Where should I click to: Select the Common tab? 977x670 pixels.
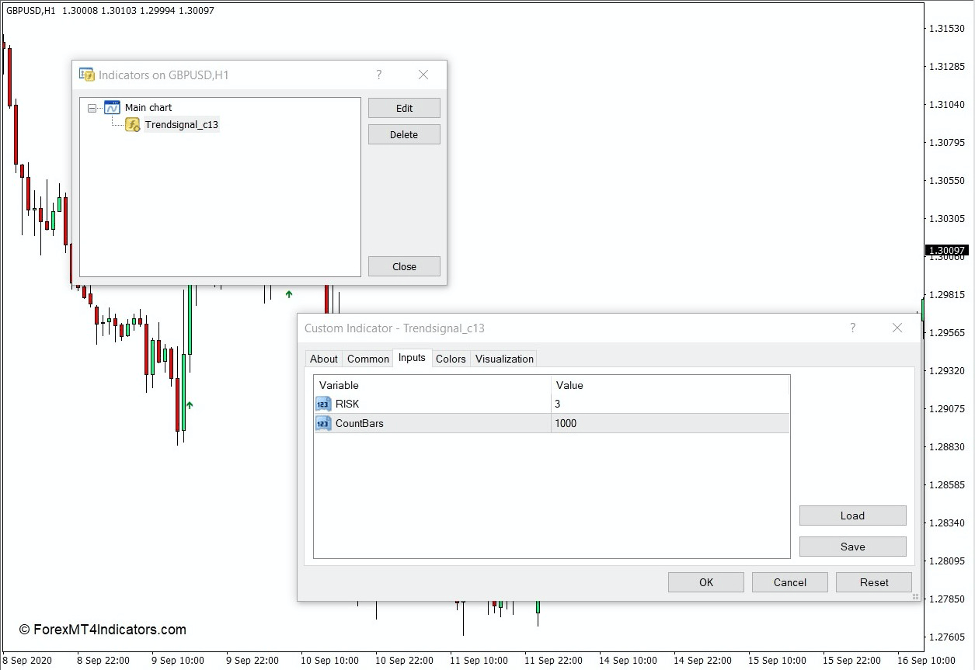coord(367,358)
